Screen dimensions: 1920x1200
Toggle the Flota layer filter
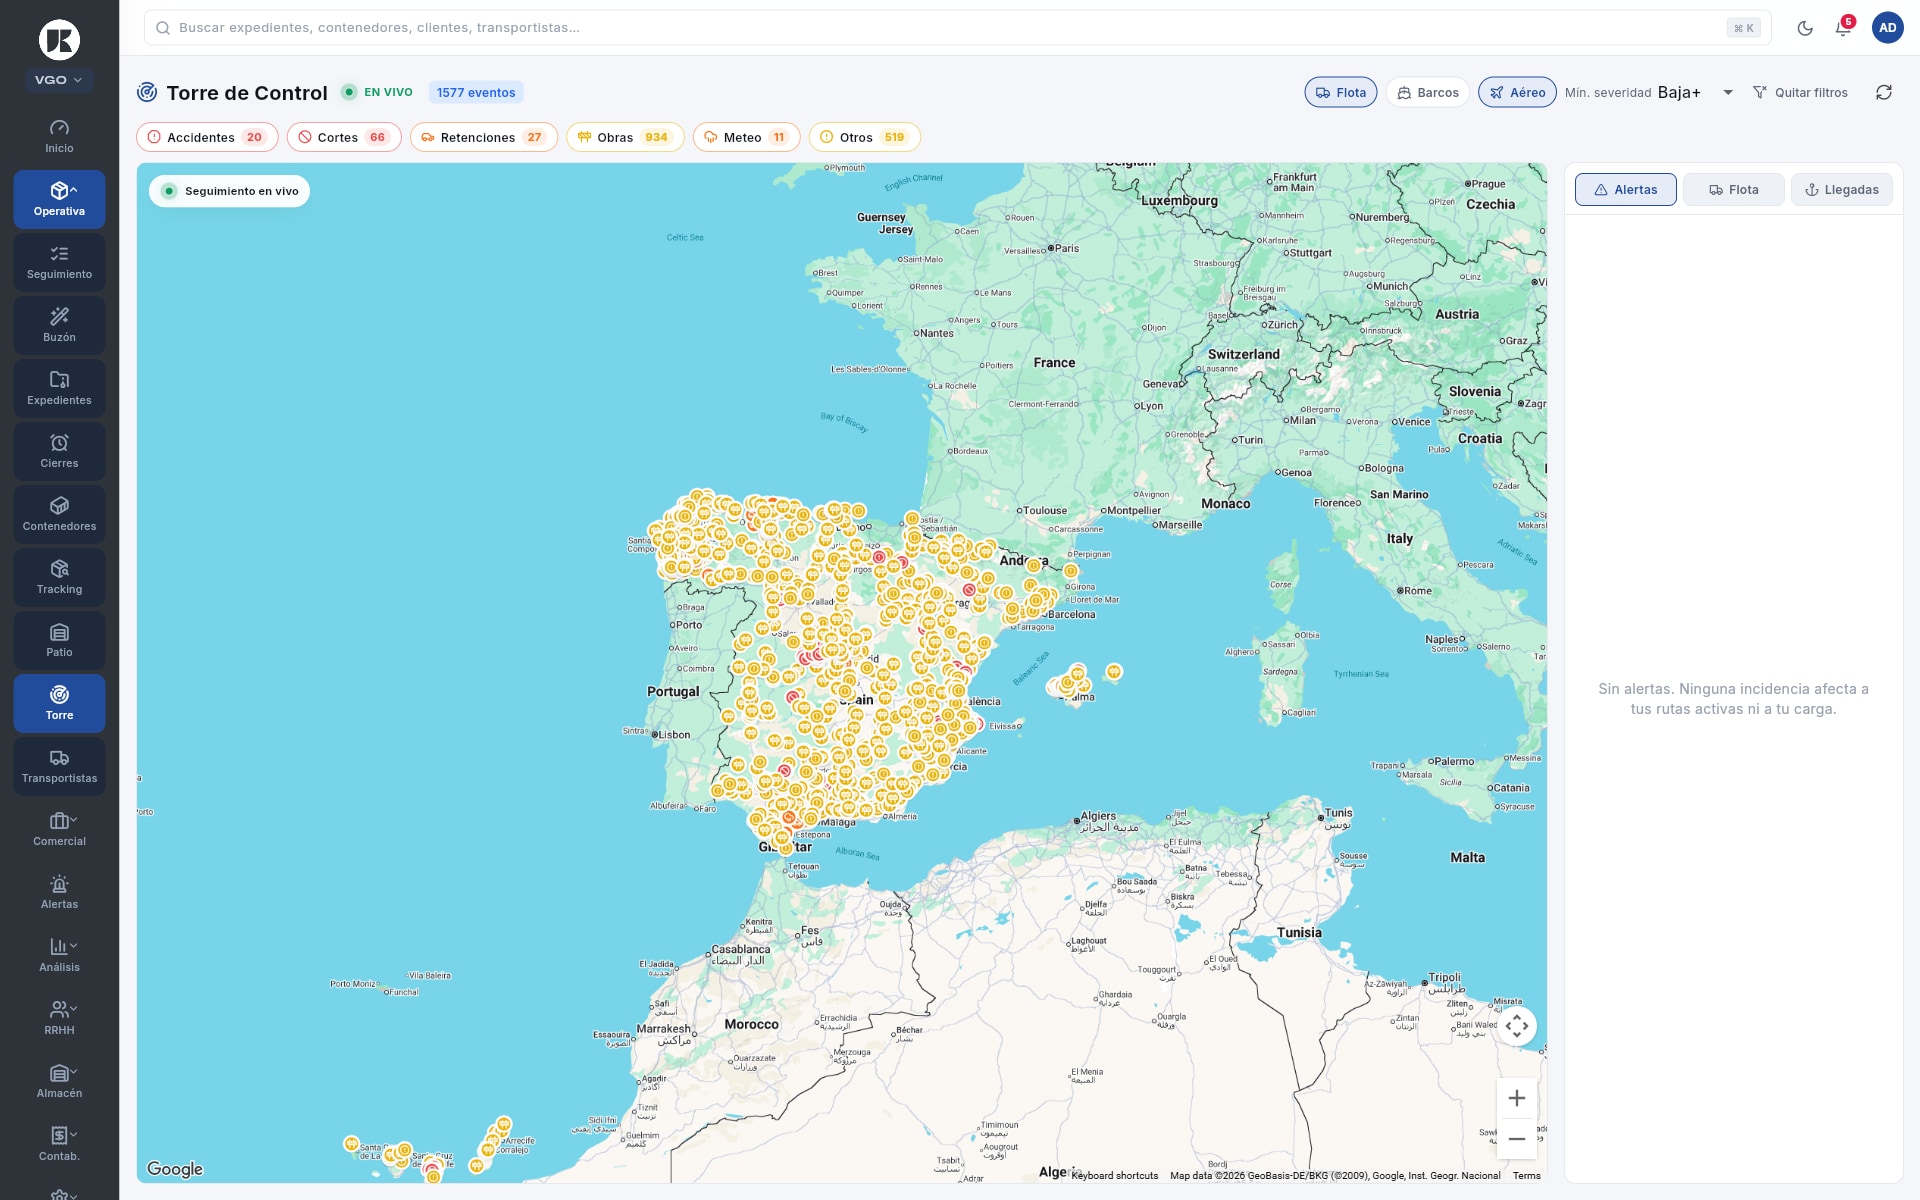pyautogui.click(x=1341, y=92)
